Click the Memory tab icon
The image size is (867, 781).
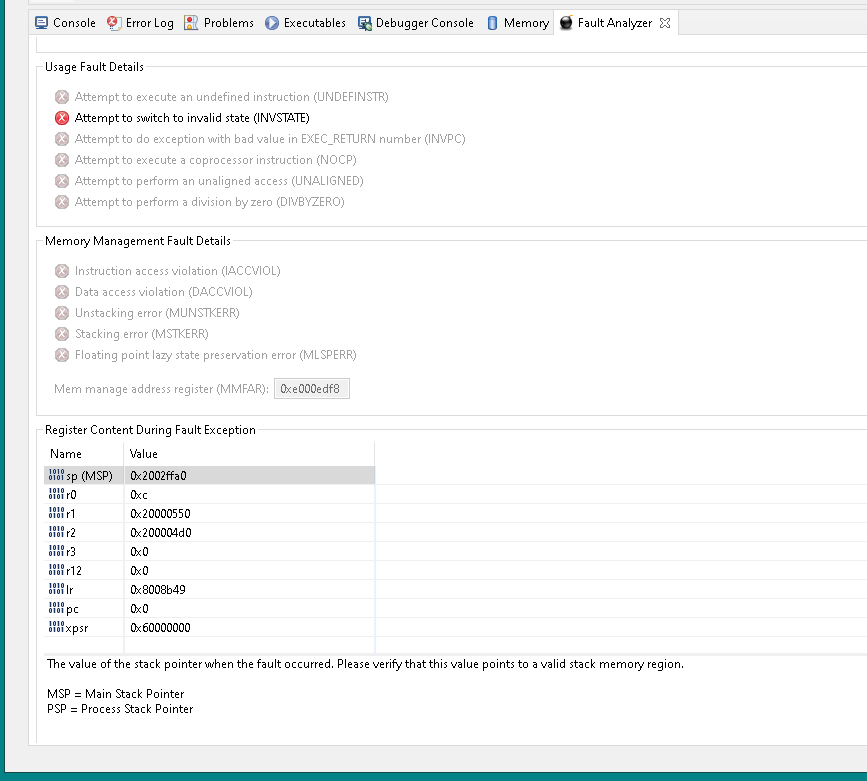coord(492,23)
